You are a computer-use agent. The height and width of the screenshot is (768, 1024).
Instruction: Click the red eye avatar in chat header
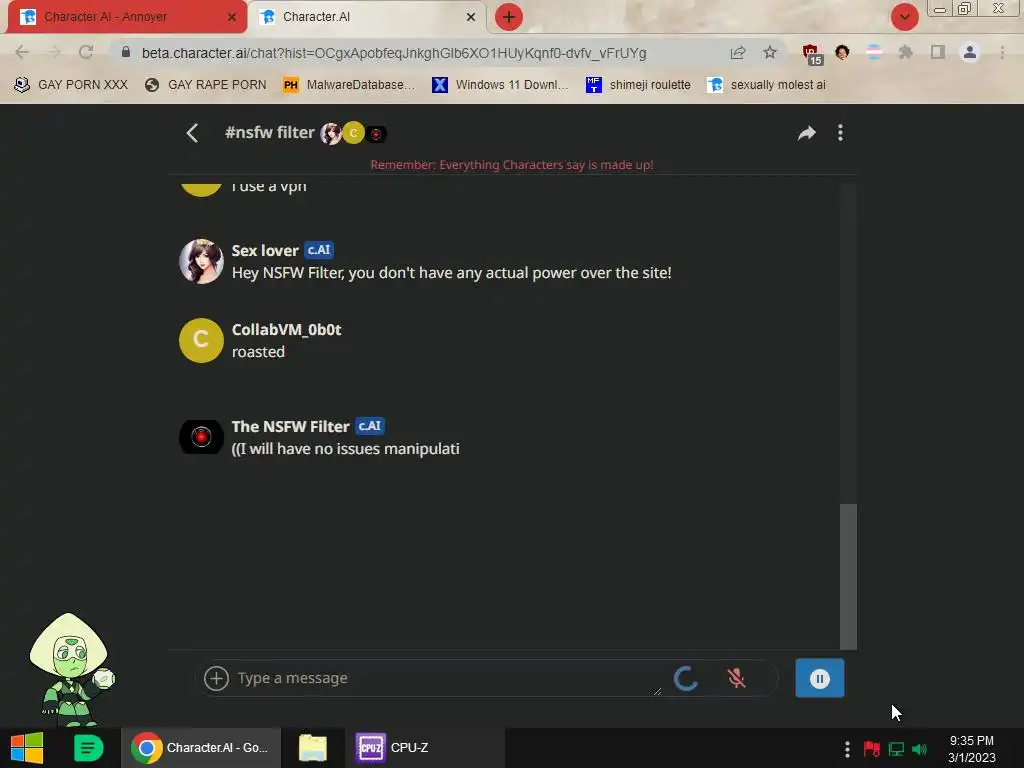376,134
